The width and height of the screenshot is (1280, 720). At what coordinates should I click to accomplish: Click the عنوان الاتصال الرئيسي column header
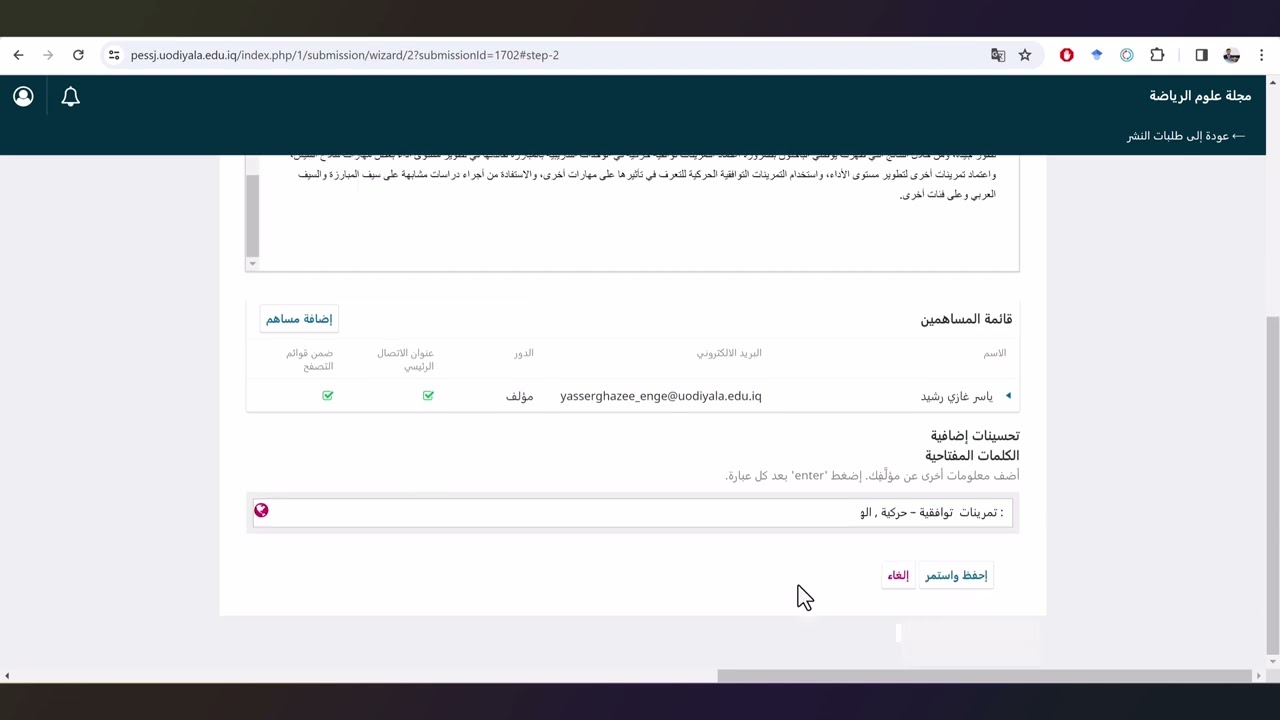(x=405, y=360)
